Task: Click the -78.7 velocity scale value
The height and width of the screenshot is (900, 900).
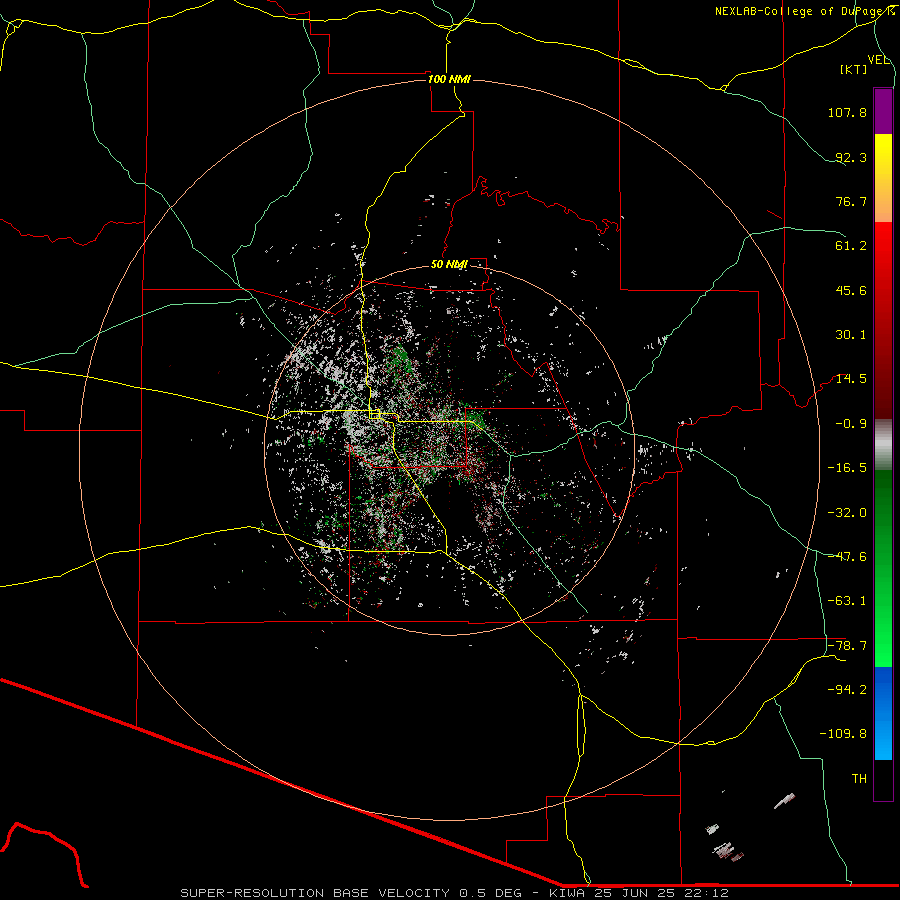Action: coord(847,646)
